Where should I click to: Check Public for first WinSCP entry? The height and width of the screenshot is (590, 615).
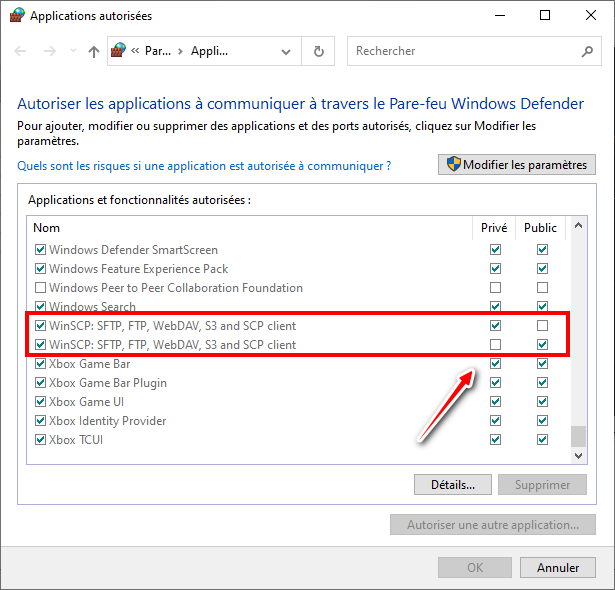542,326
